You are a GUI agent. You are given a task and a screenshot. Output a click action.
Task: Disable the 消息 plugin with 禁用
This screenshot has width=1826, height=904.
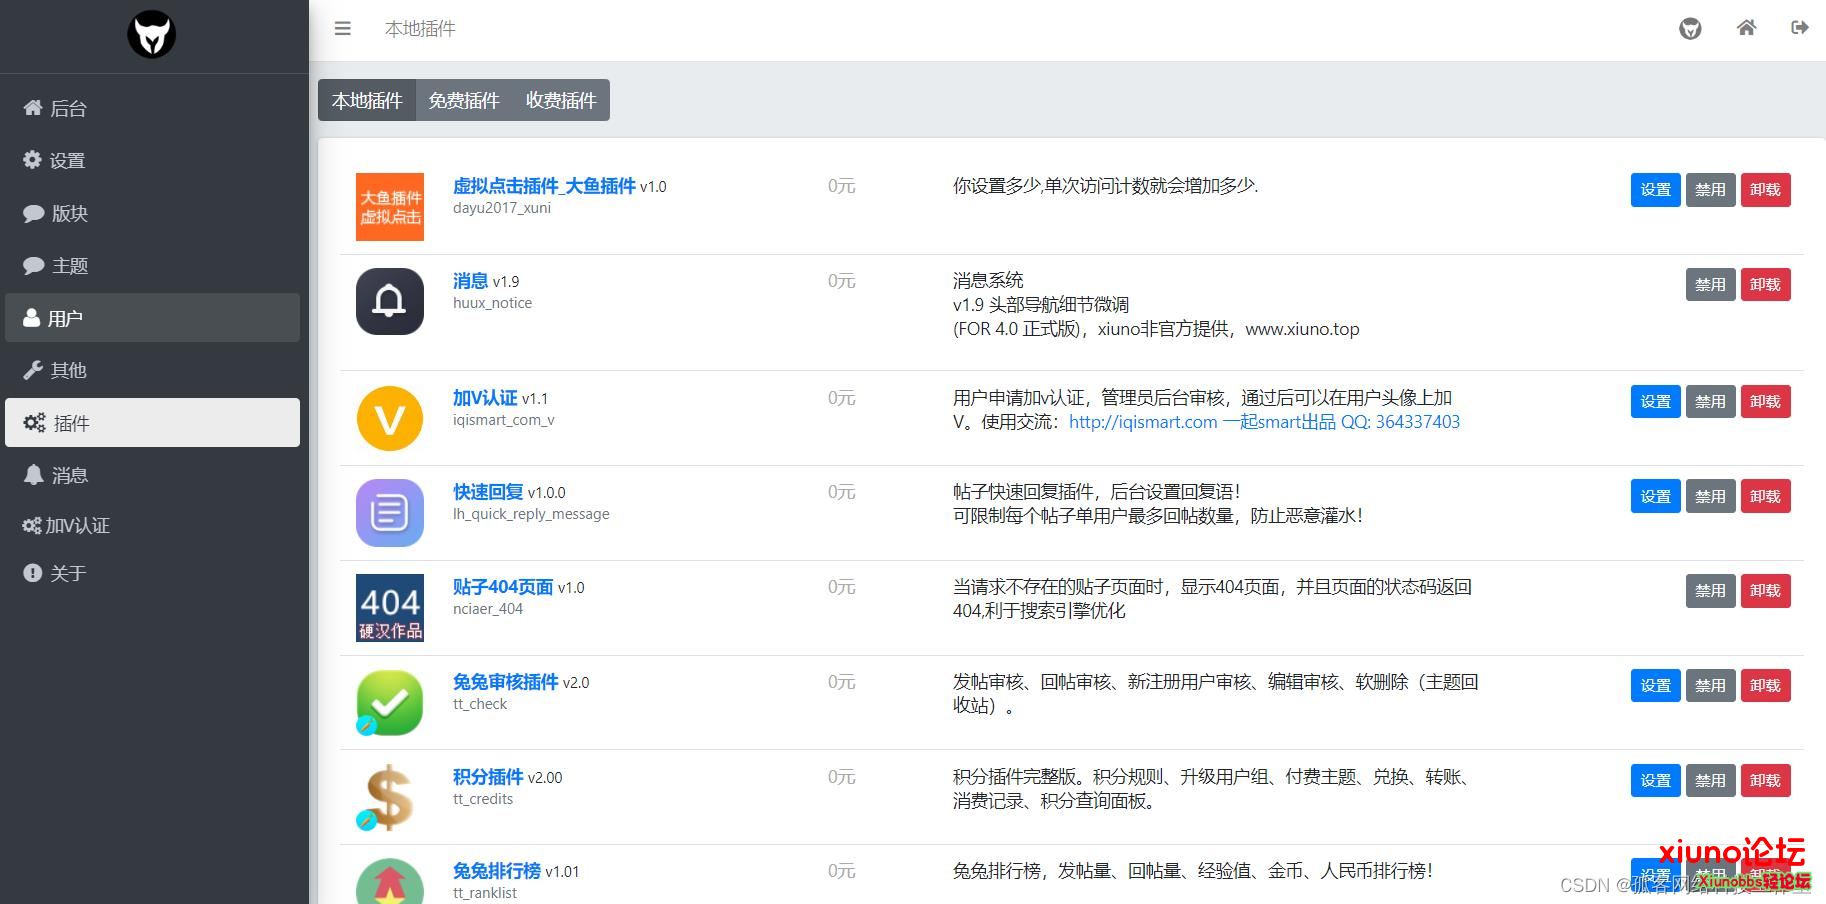tap(1710, 285)
